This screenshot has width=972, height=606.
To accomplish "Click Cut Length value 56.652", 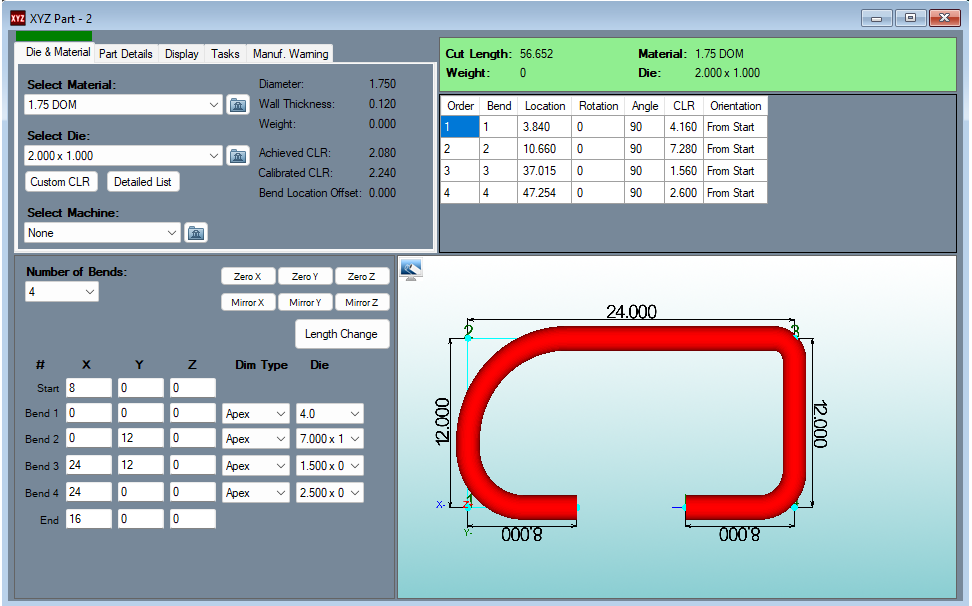I will [536, 54].
